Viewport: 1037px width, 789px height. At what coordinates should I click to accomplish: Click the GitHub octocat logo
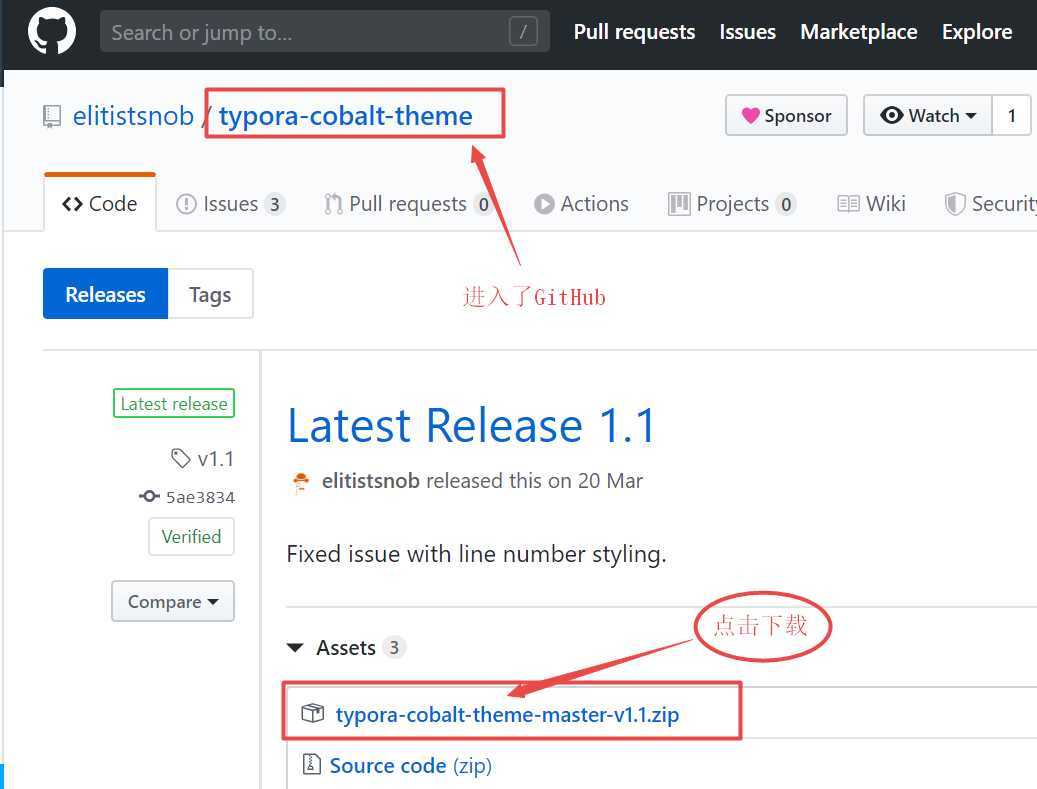tap(52, 31)
